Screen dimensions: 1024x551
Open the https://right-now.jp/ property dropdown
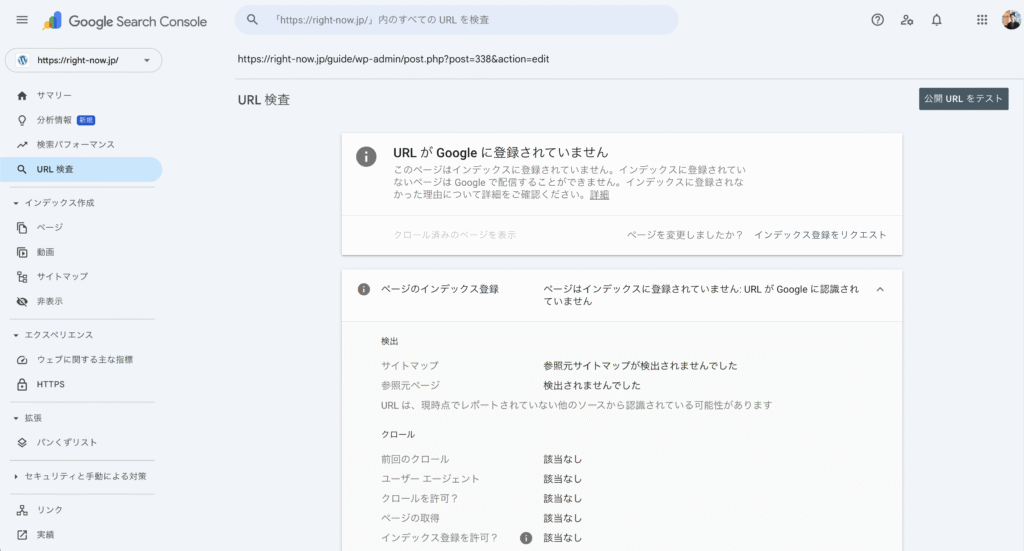coord(84,60)
